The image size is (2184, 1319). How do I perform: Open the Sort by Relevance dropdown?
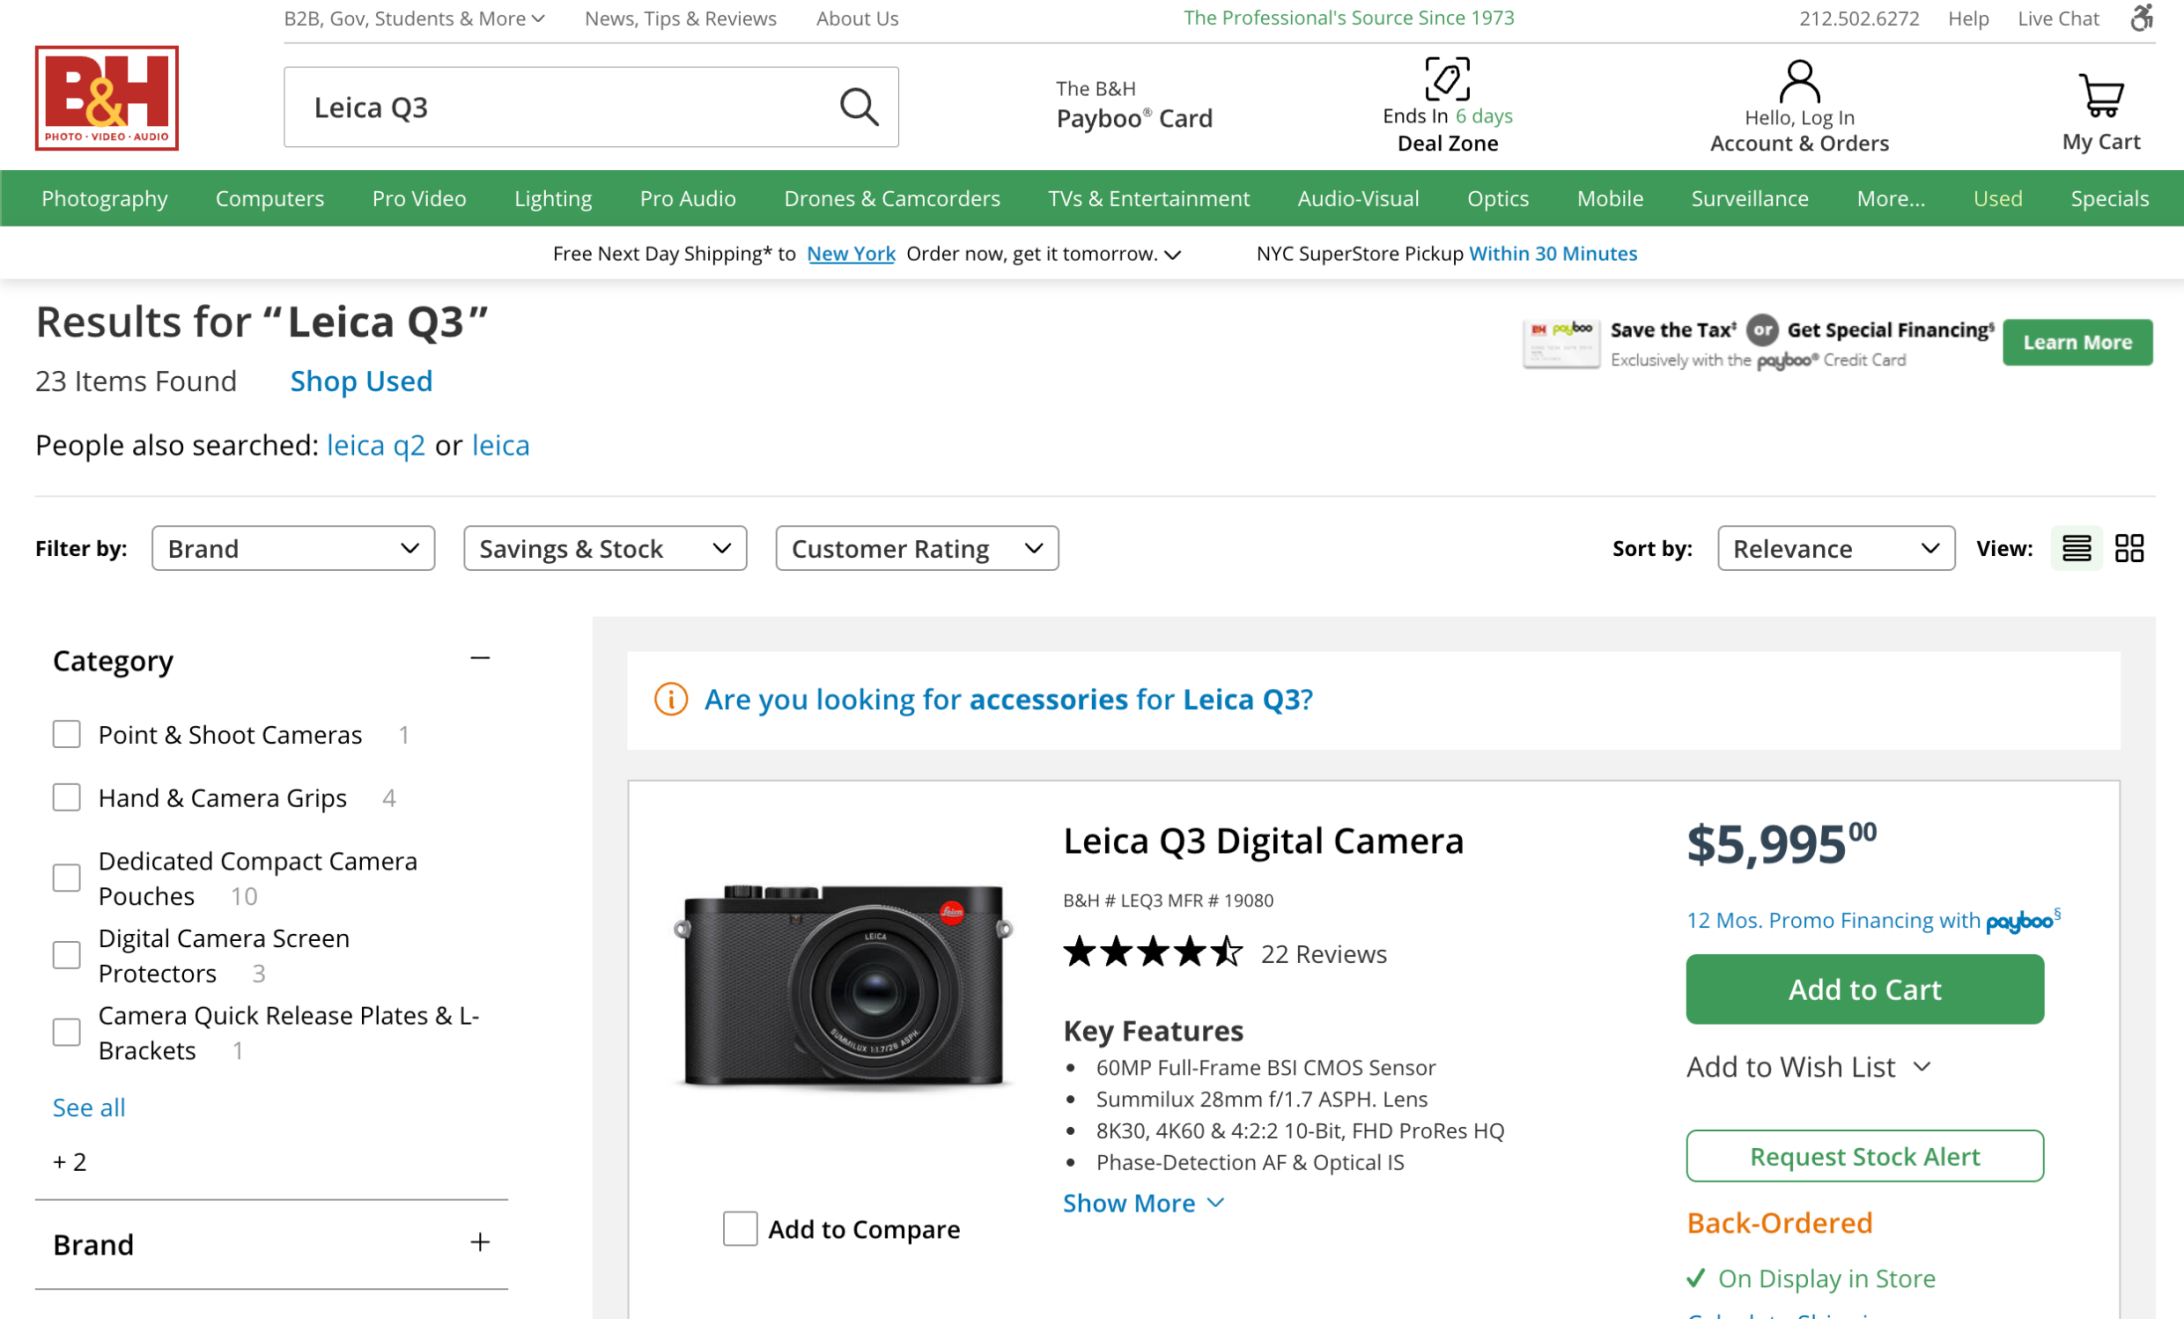1835,548
